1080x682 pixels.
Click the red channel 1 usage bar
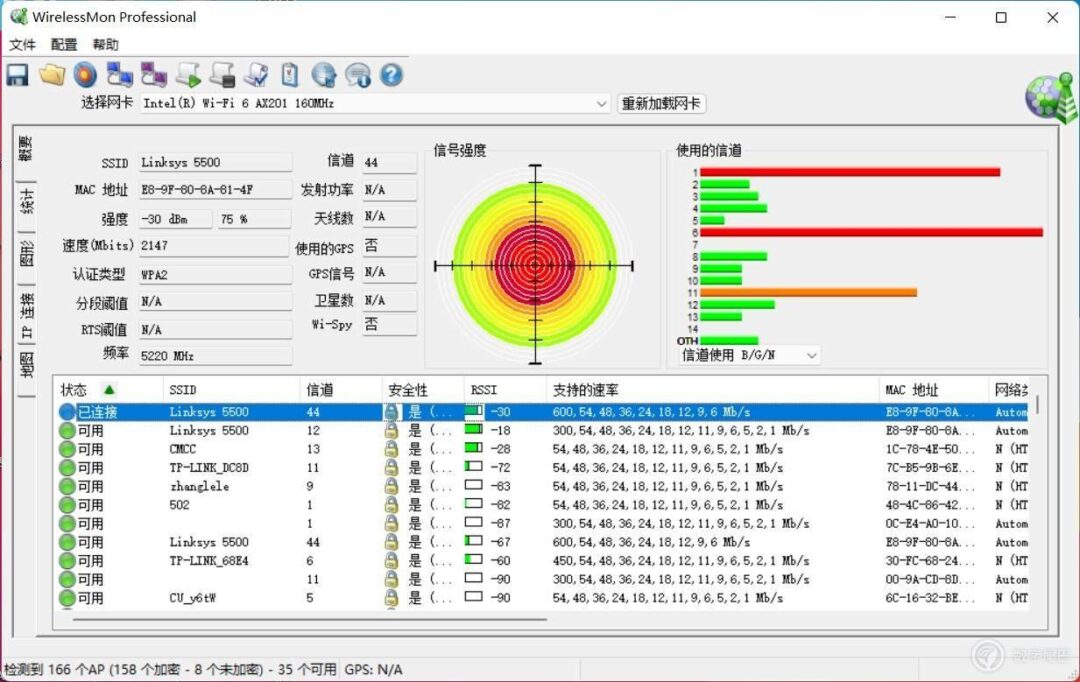pos(850,172)
